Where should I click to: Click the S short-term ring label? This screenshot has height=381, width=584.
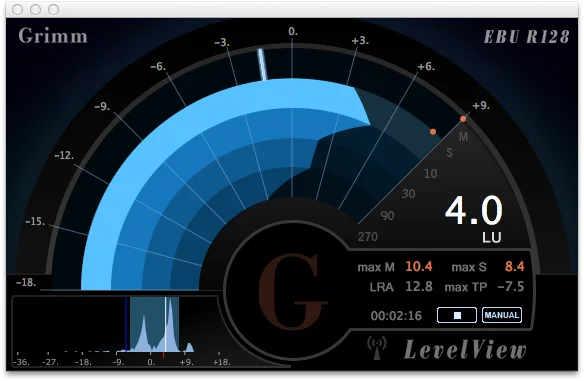click(x=450, y=153)
